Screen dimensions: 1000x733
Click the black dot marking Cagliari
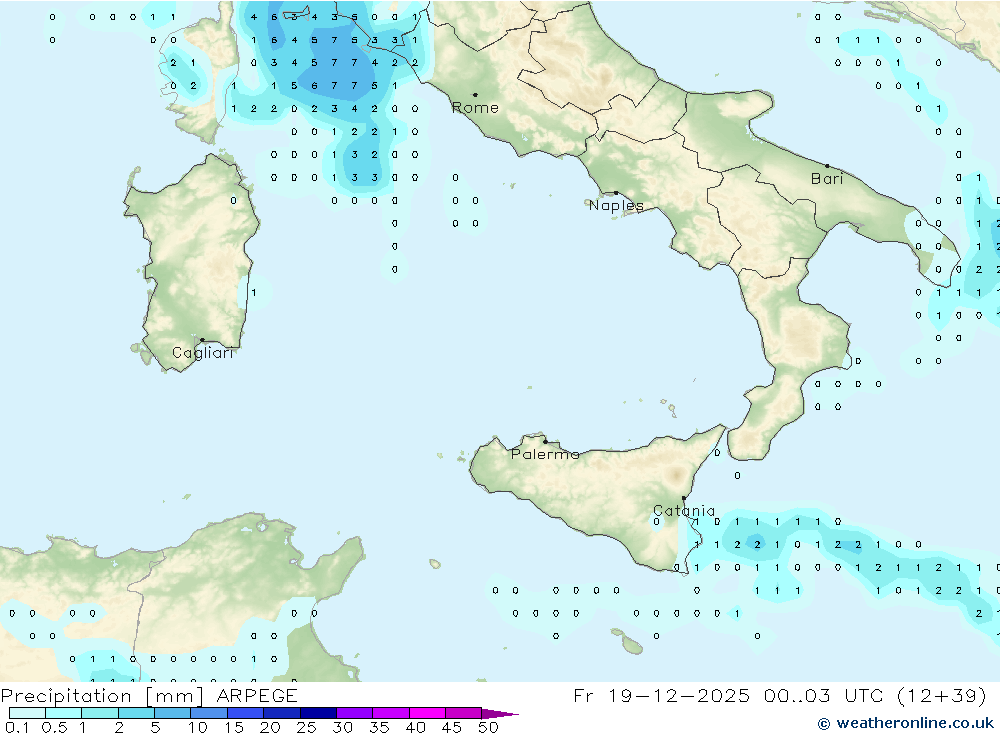click(x=202, y=340)
